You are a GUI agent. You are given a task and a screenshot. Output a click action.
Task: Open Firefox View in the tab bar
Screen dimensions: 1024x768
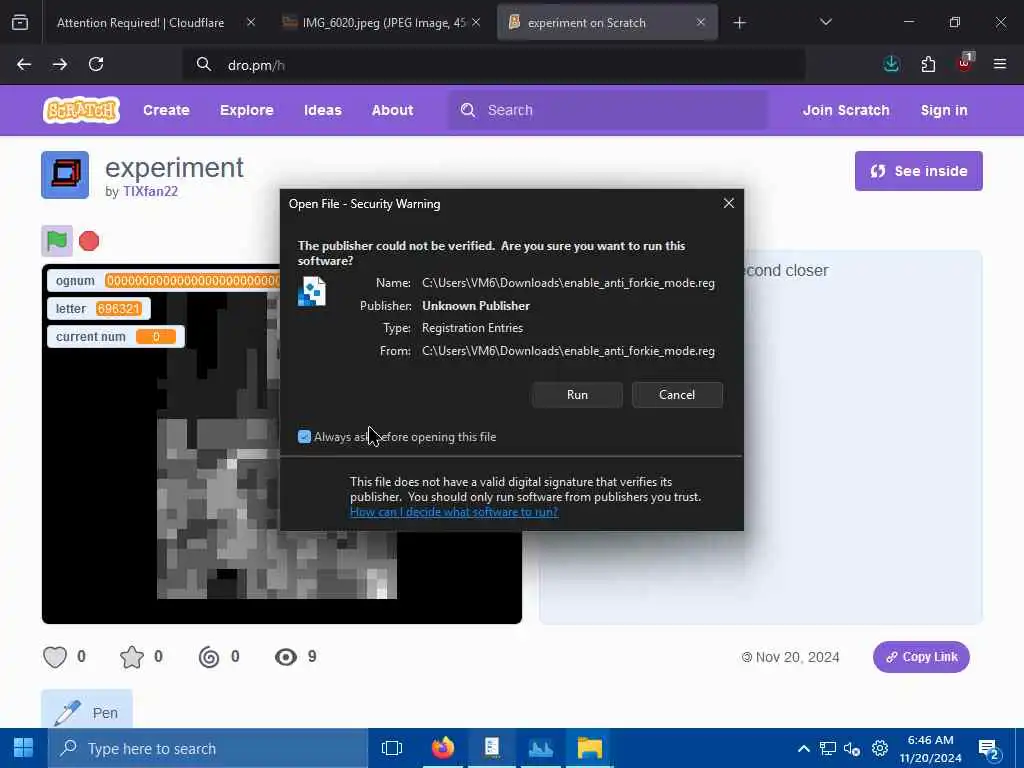tap(20, 22)
